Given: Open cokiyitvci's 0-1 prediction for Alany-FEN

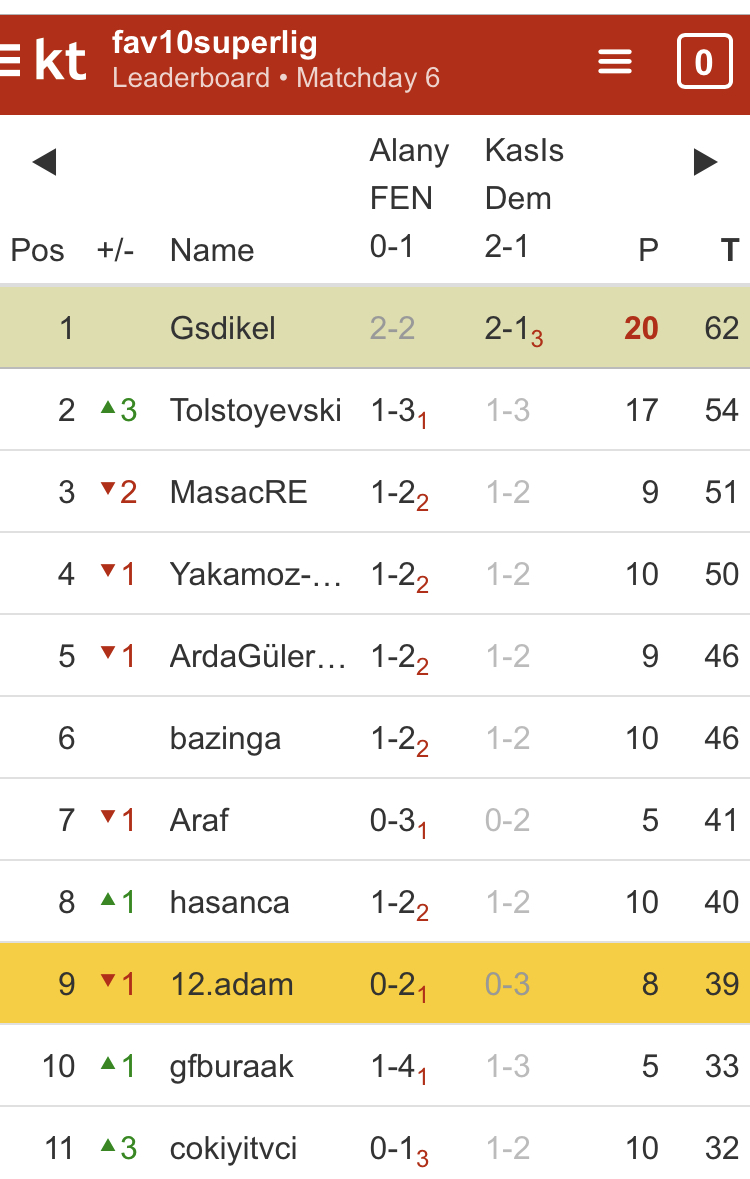Looking at the screenshot, I should [398, 1149].
